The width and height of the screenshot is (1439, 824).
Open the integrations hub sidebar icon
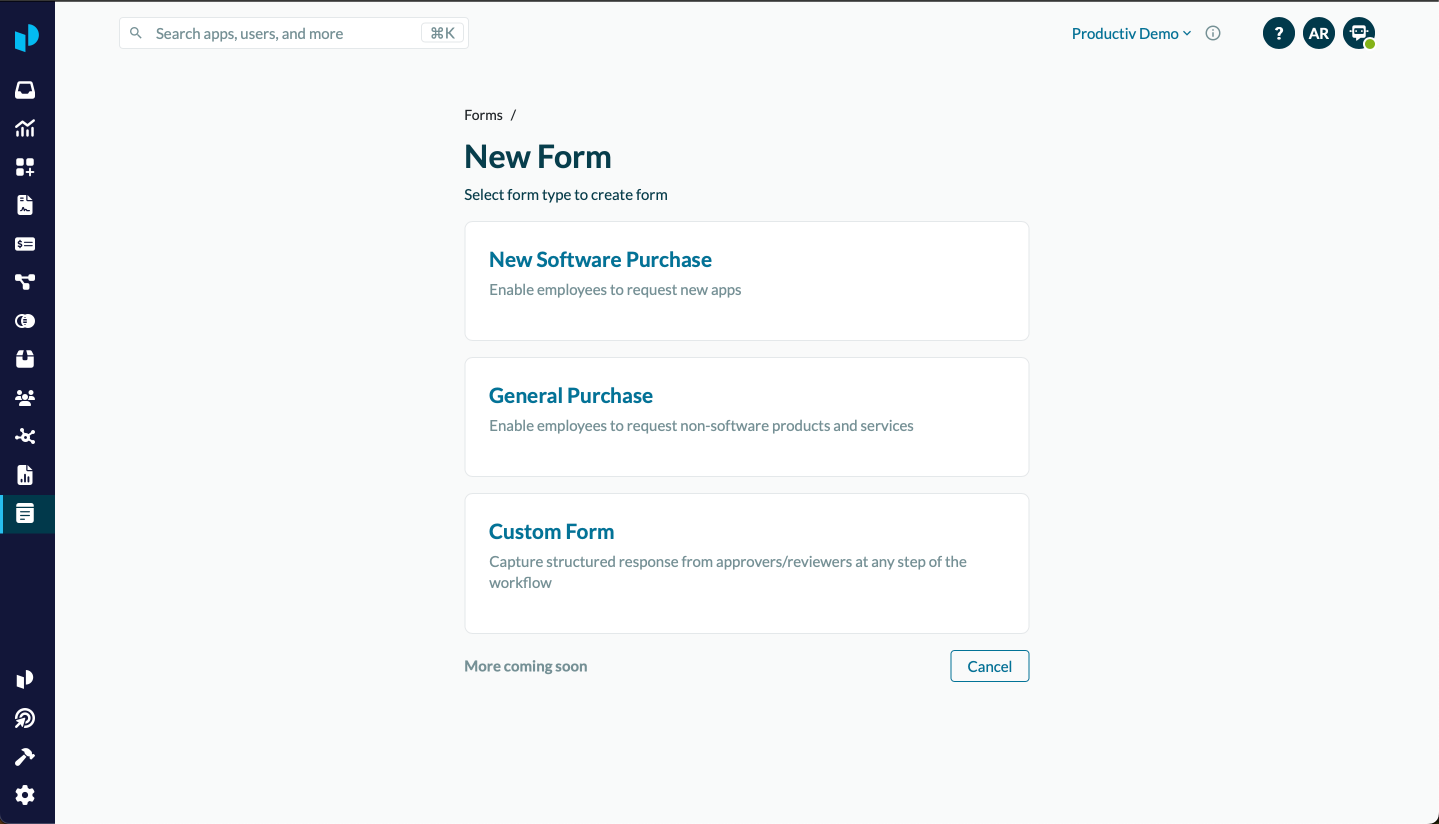(x=25, y=436)
